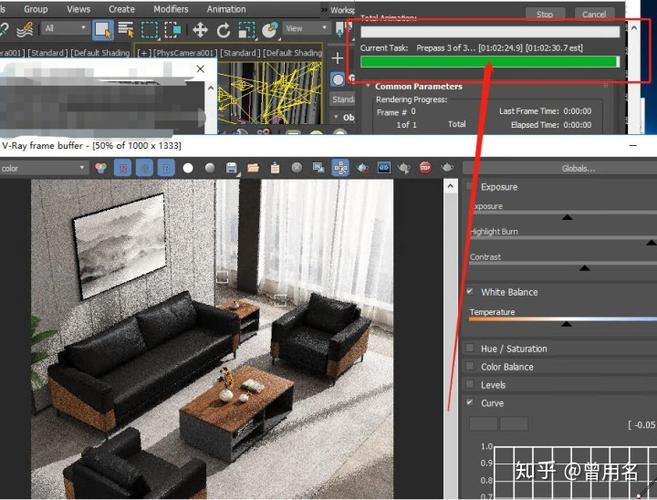Enable the Hue / Saturation checkbox

(471, 348)
